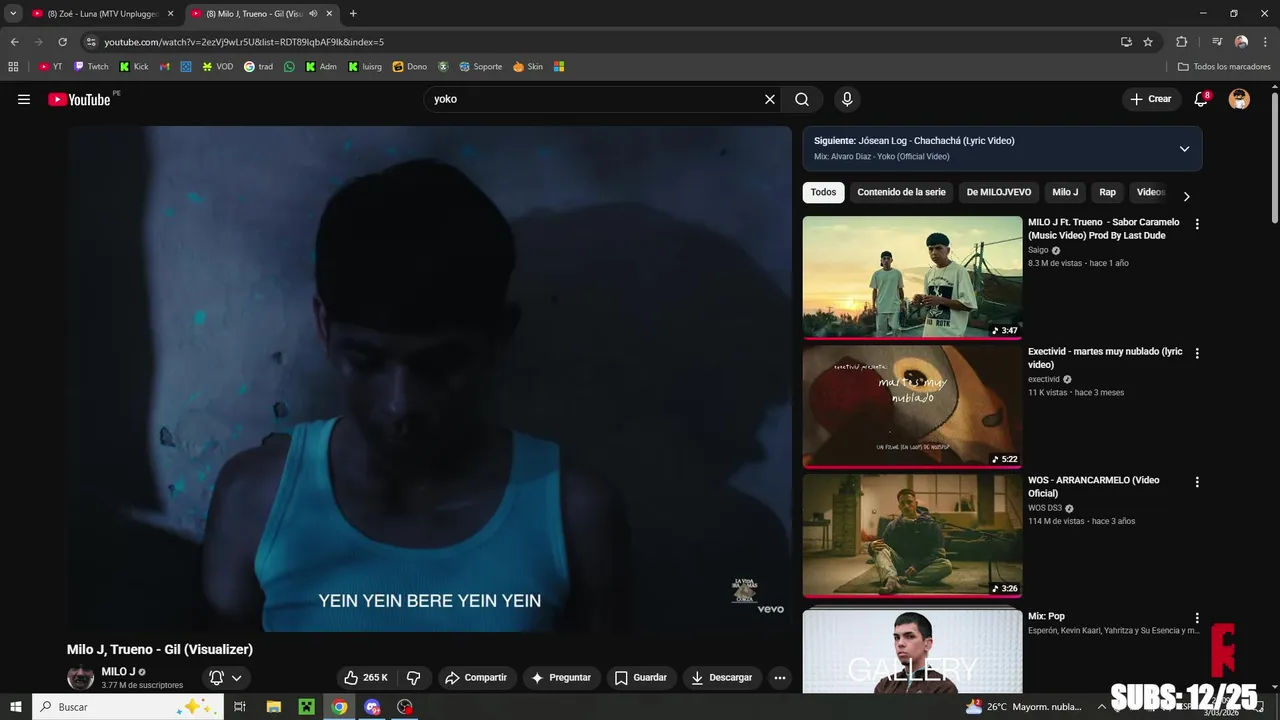The image size is (1280, 720).
Task: Select the Rap filter chip
Action: pyautogui.click(x=1107, y=192)
